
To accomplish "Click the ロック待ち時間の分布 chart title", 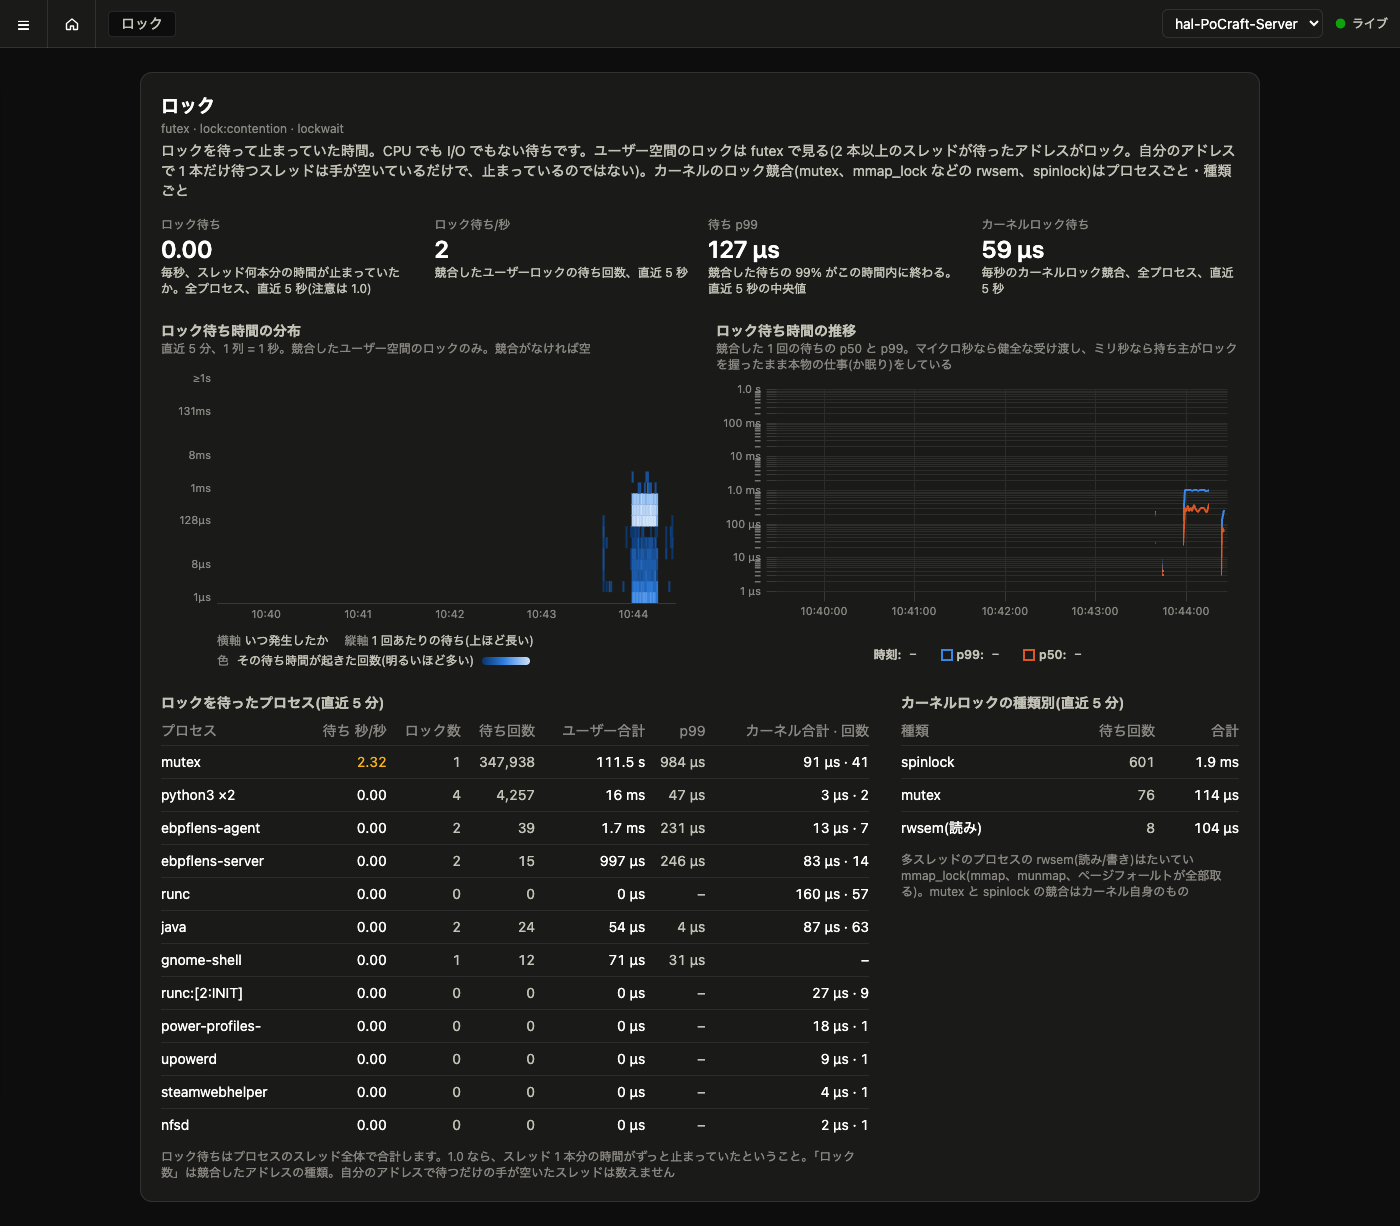I will point(231,330).
